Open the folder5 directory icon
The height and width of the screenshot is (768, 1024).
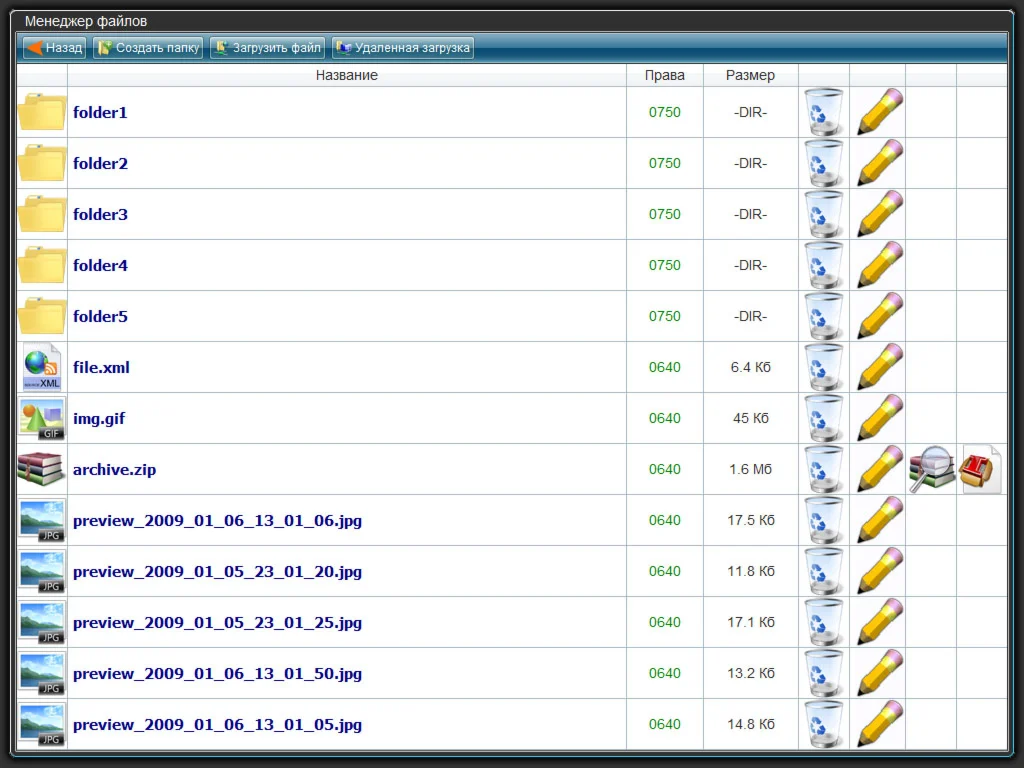(42, 316)
